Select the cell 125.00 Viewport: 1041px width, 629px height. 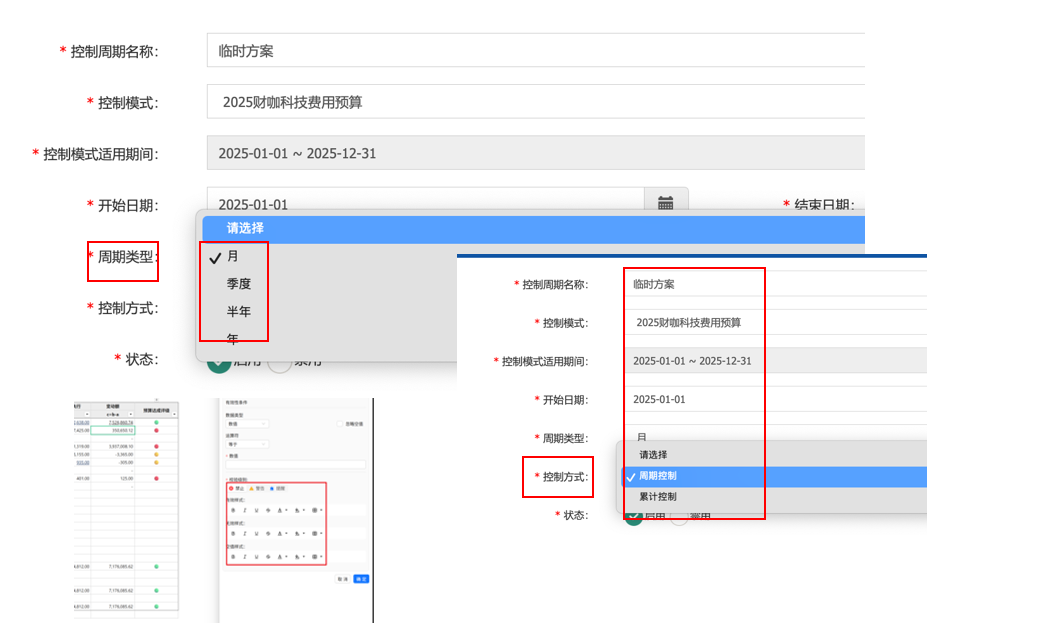(113, 478)
